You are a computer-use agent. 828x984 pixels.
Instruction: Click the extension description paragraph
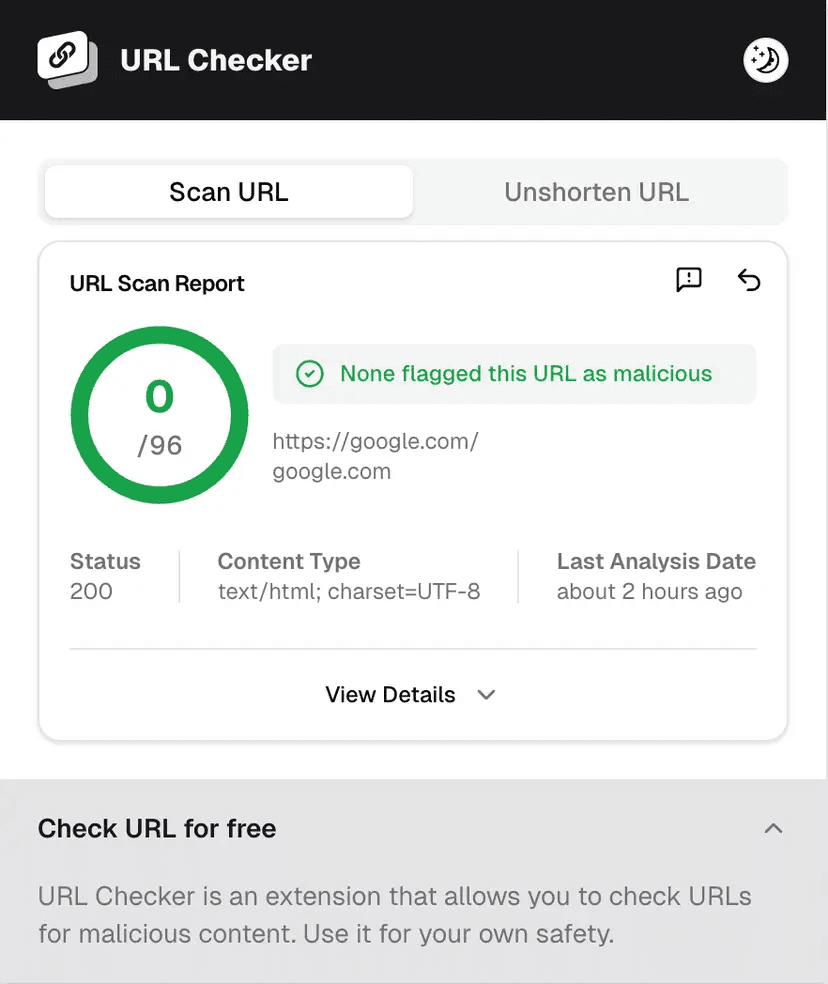point(395,915)
